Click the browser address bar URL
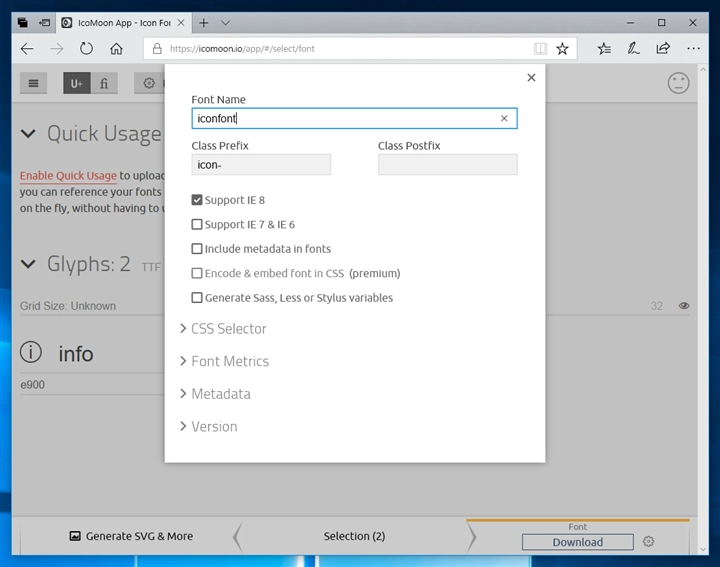 coord(242,49)
